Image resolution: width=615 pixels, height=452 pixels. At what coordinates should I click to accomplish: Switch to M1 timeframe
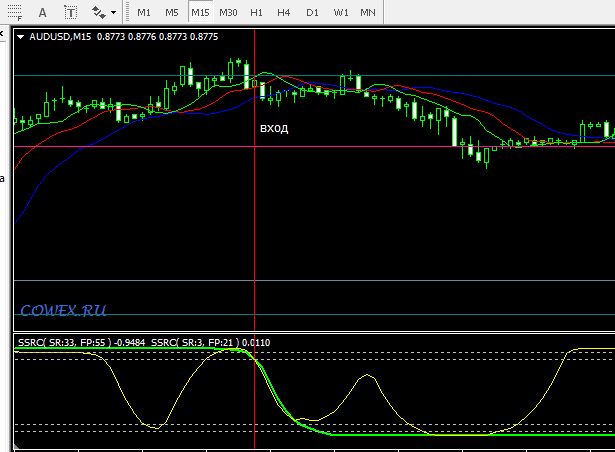pos(144,13)
